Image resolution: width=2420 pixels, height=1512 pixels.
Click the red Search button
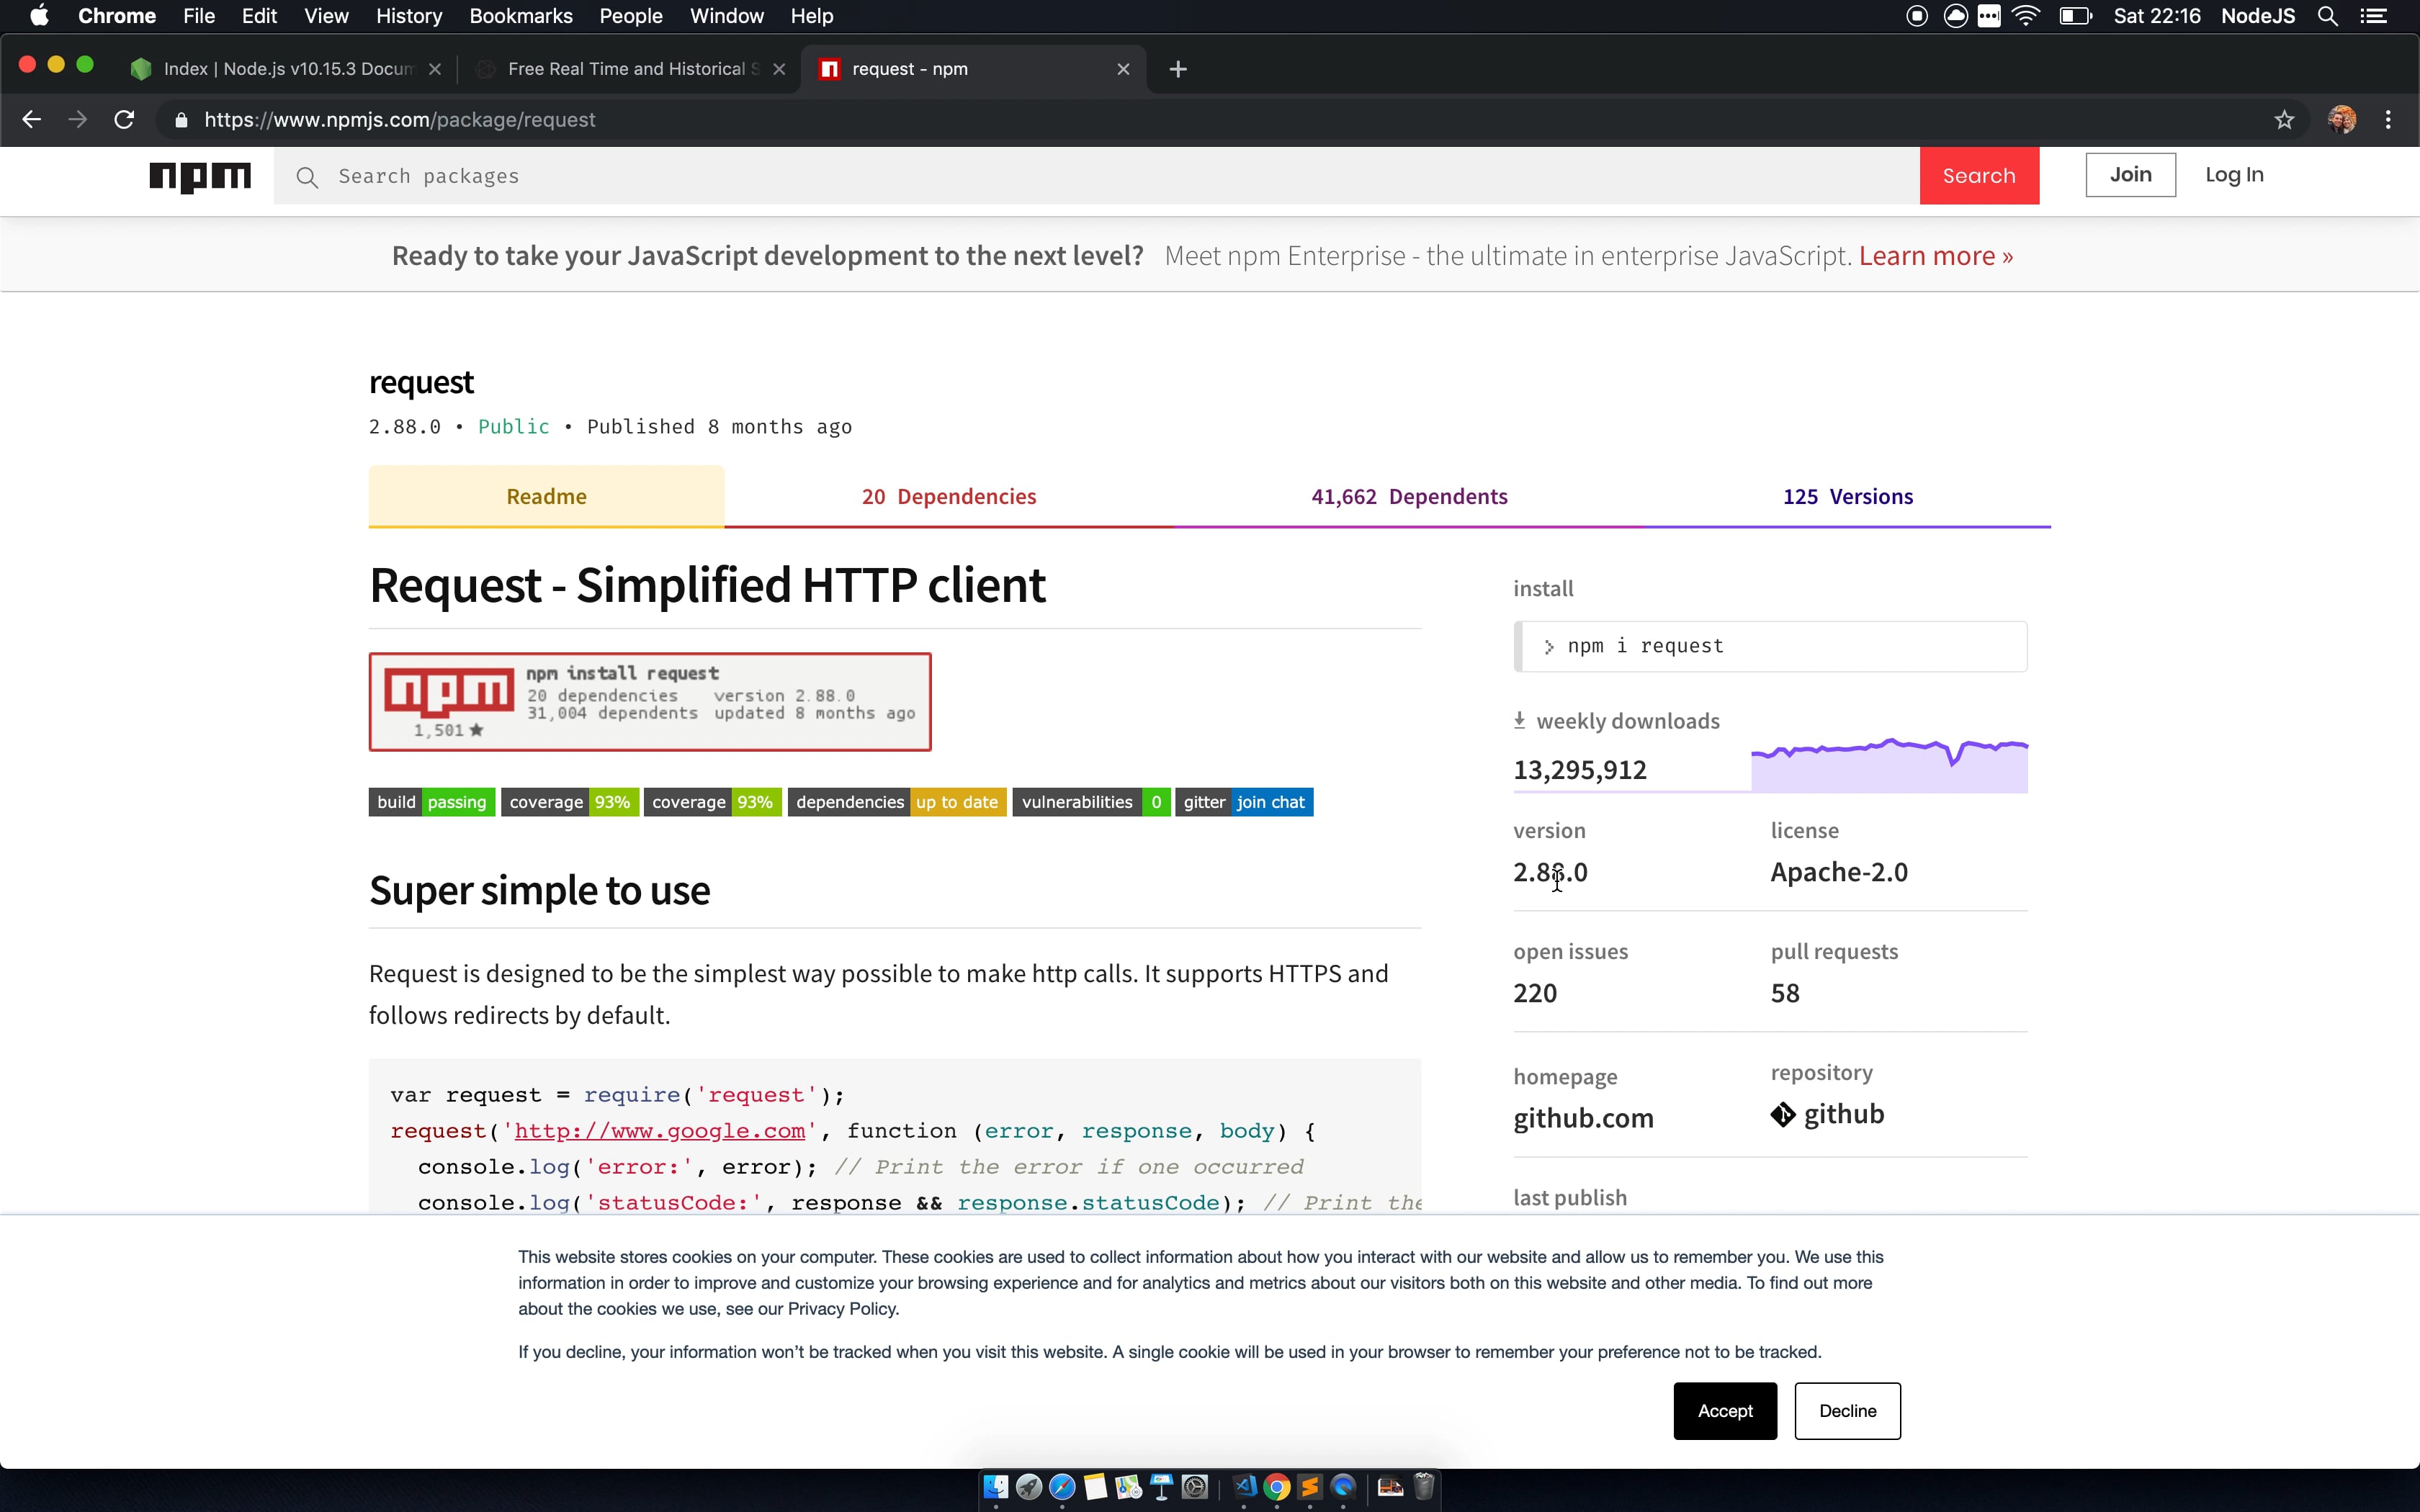[x=1979, y=176]
